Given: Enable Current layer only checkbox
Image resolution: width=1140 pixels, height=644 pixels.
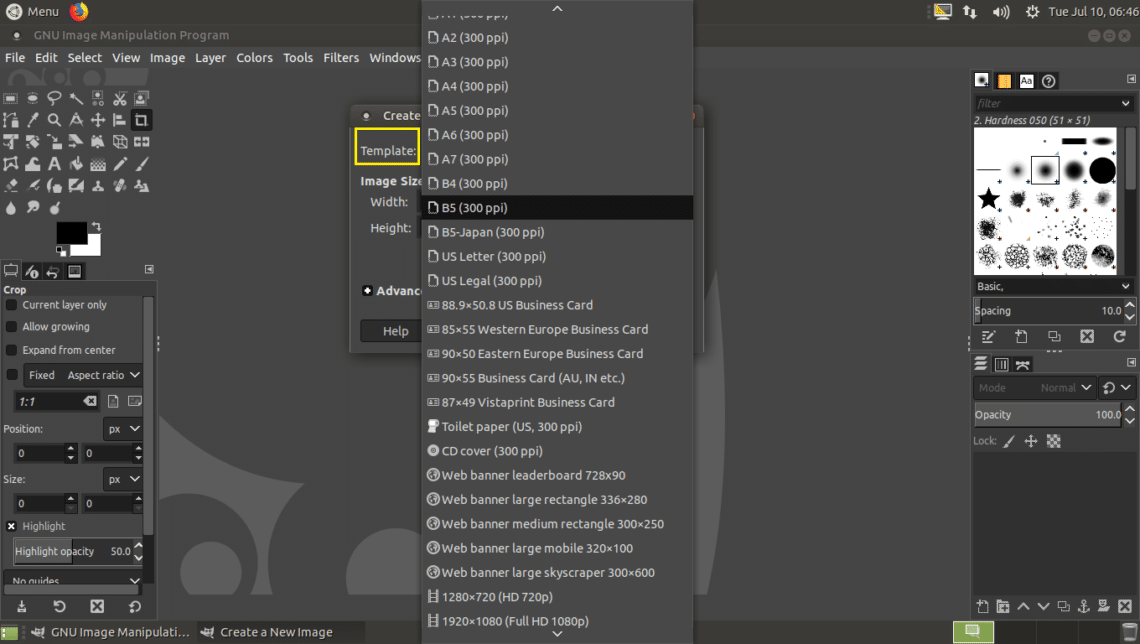Looking at the screenshot, I should coord(12,305).
